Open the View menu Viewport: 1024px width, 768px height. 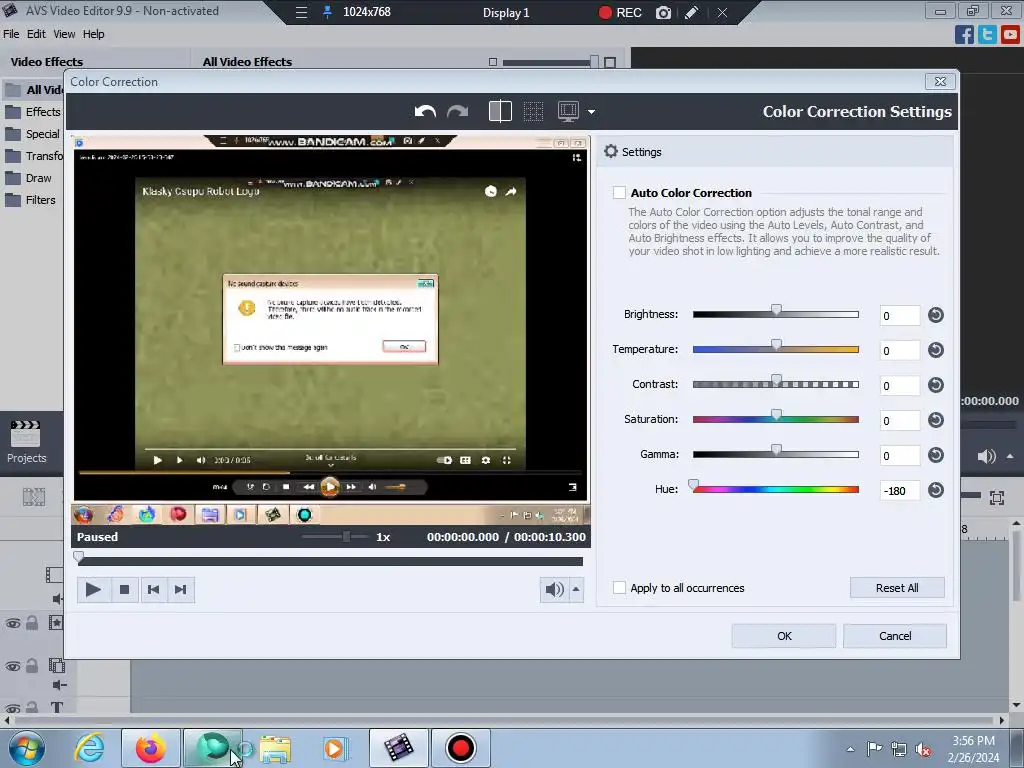(64, 34)
